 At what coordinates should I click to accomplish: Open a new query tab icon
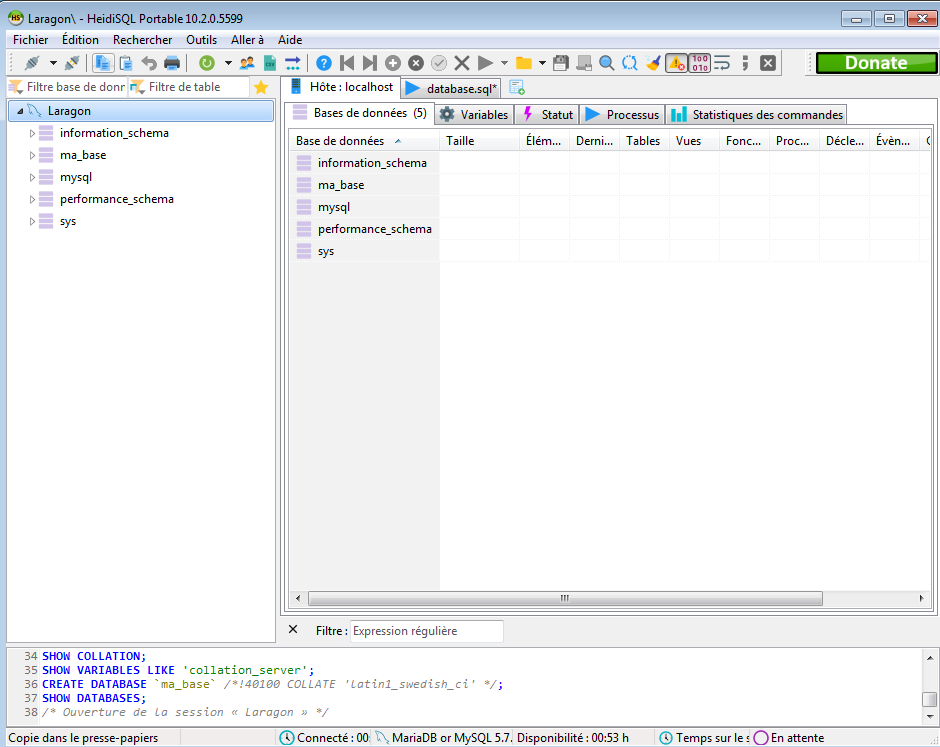click(517, 88)
